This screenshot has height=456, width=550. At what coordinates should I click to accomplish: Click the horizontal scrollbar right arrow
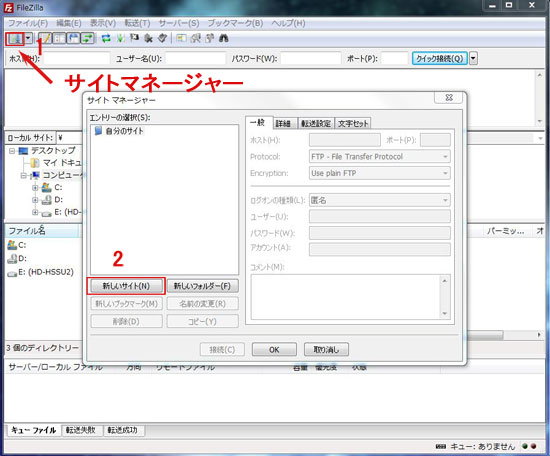click(539, 335)
